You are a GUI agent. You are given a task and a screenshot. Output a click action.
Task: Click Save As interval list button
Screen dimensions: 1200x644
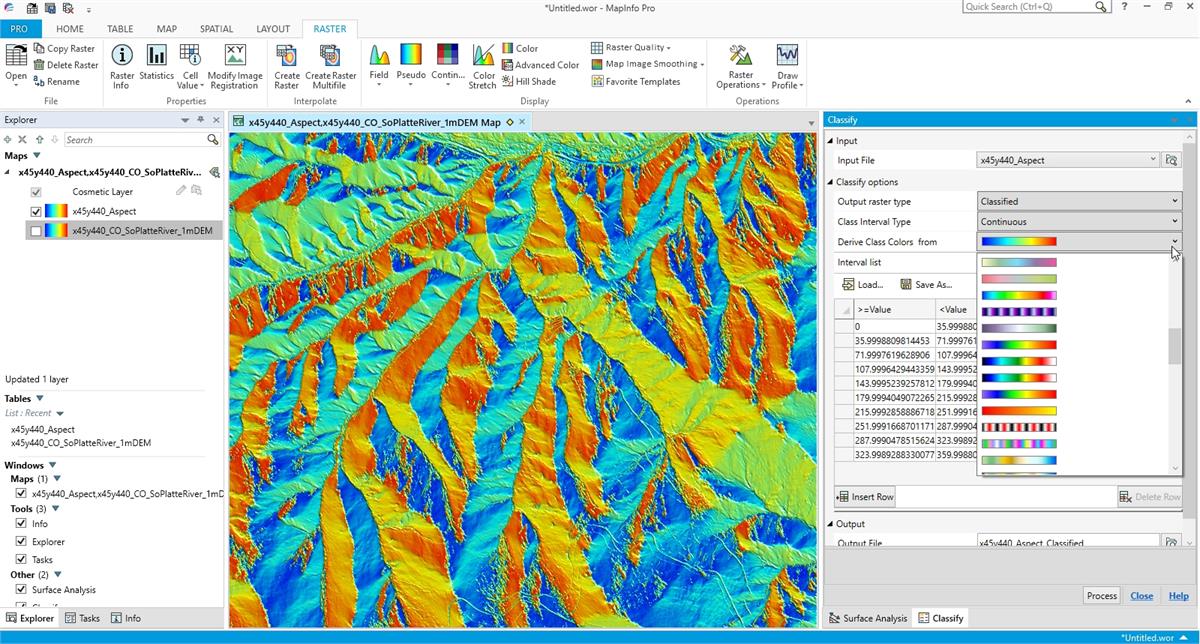(925, 285)
